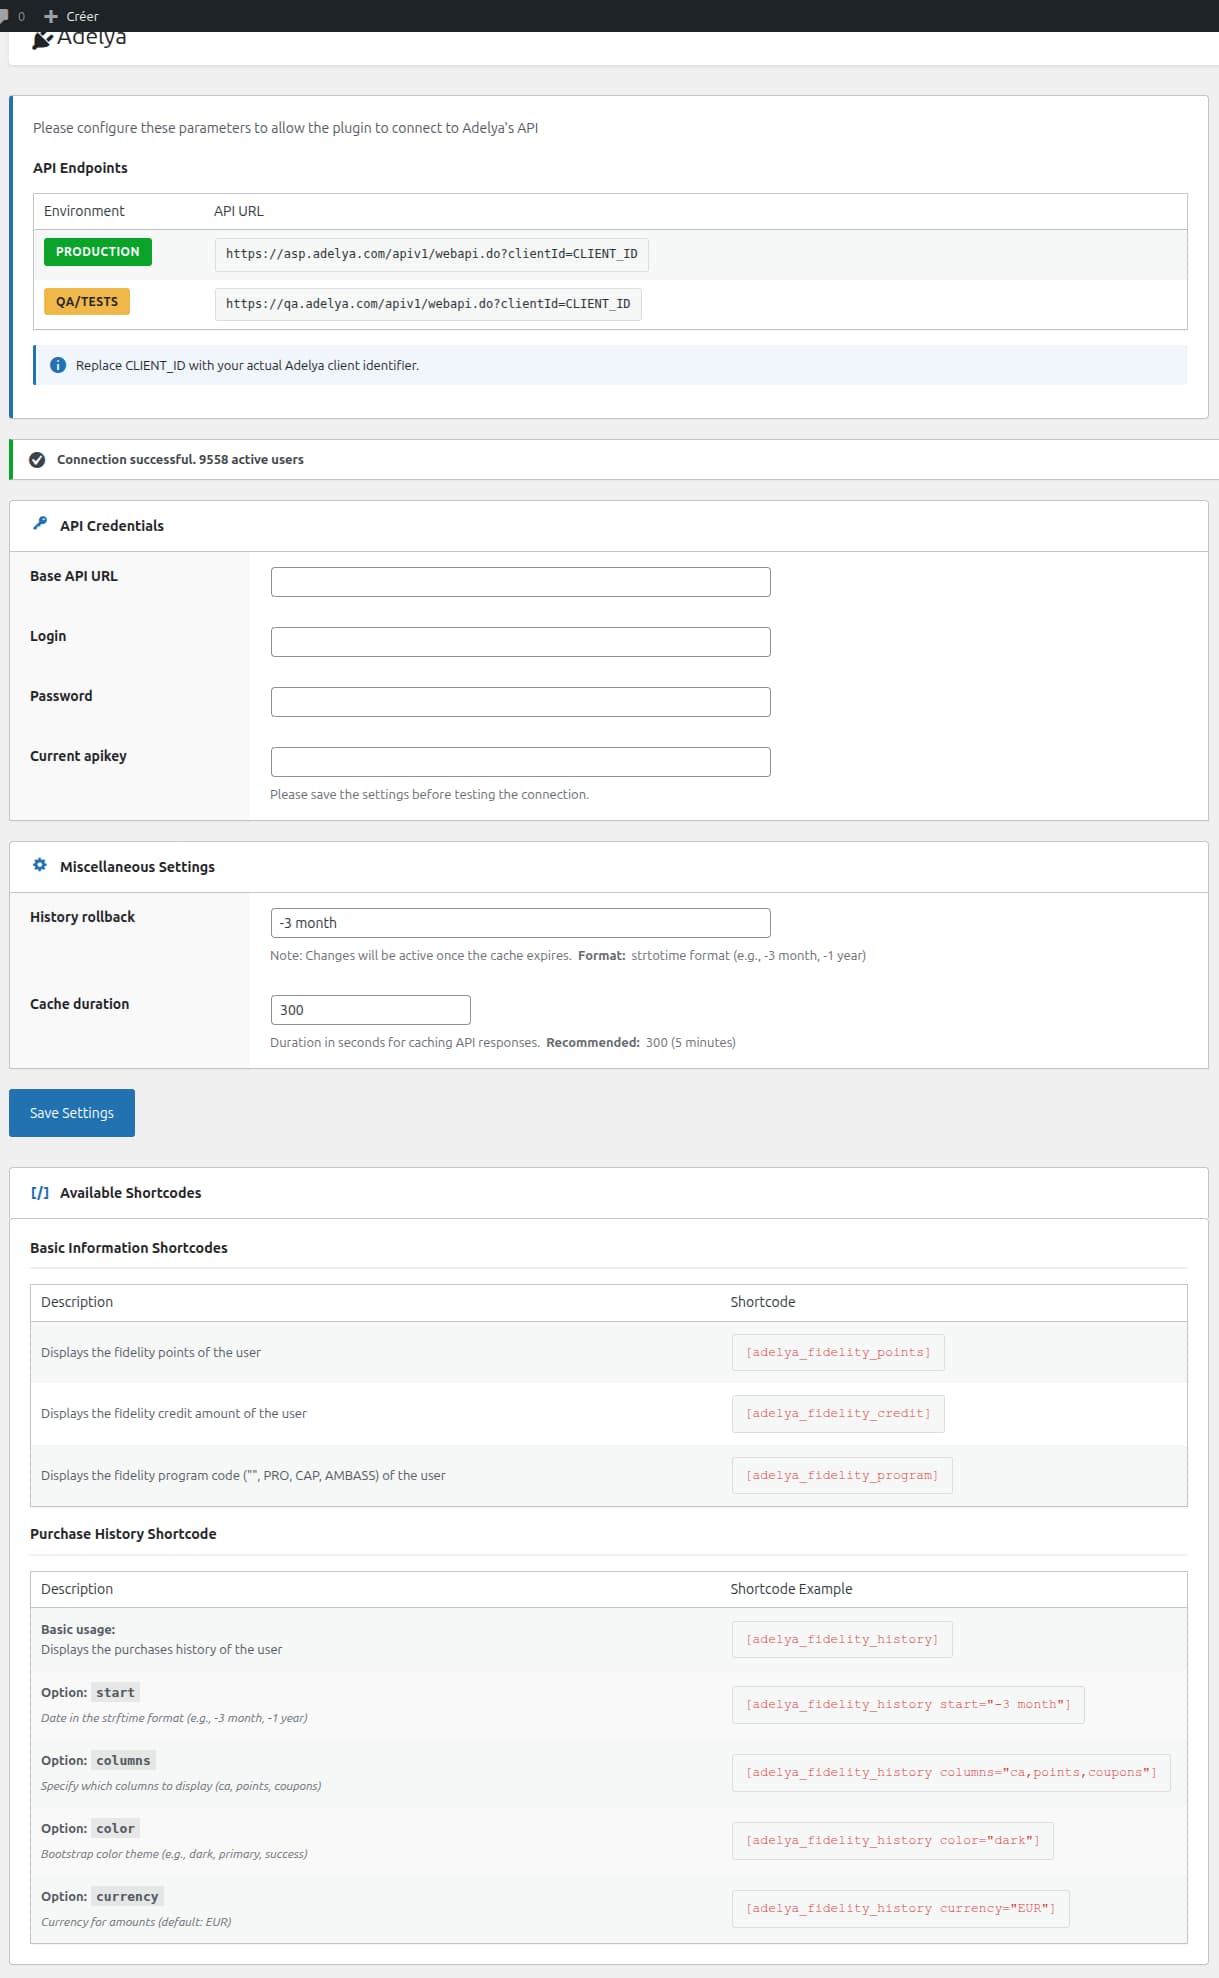Click the API URL column header
The image size is (1219, 1978).
click(239, 211)
